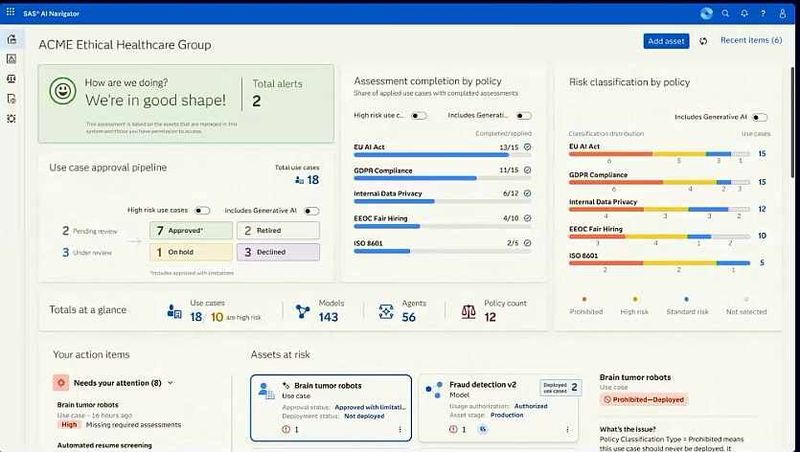Select the 7 Approved pipeline tile
800x452 pixels.
191,231
